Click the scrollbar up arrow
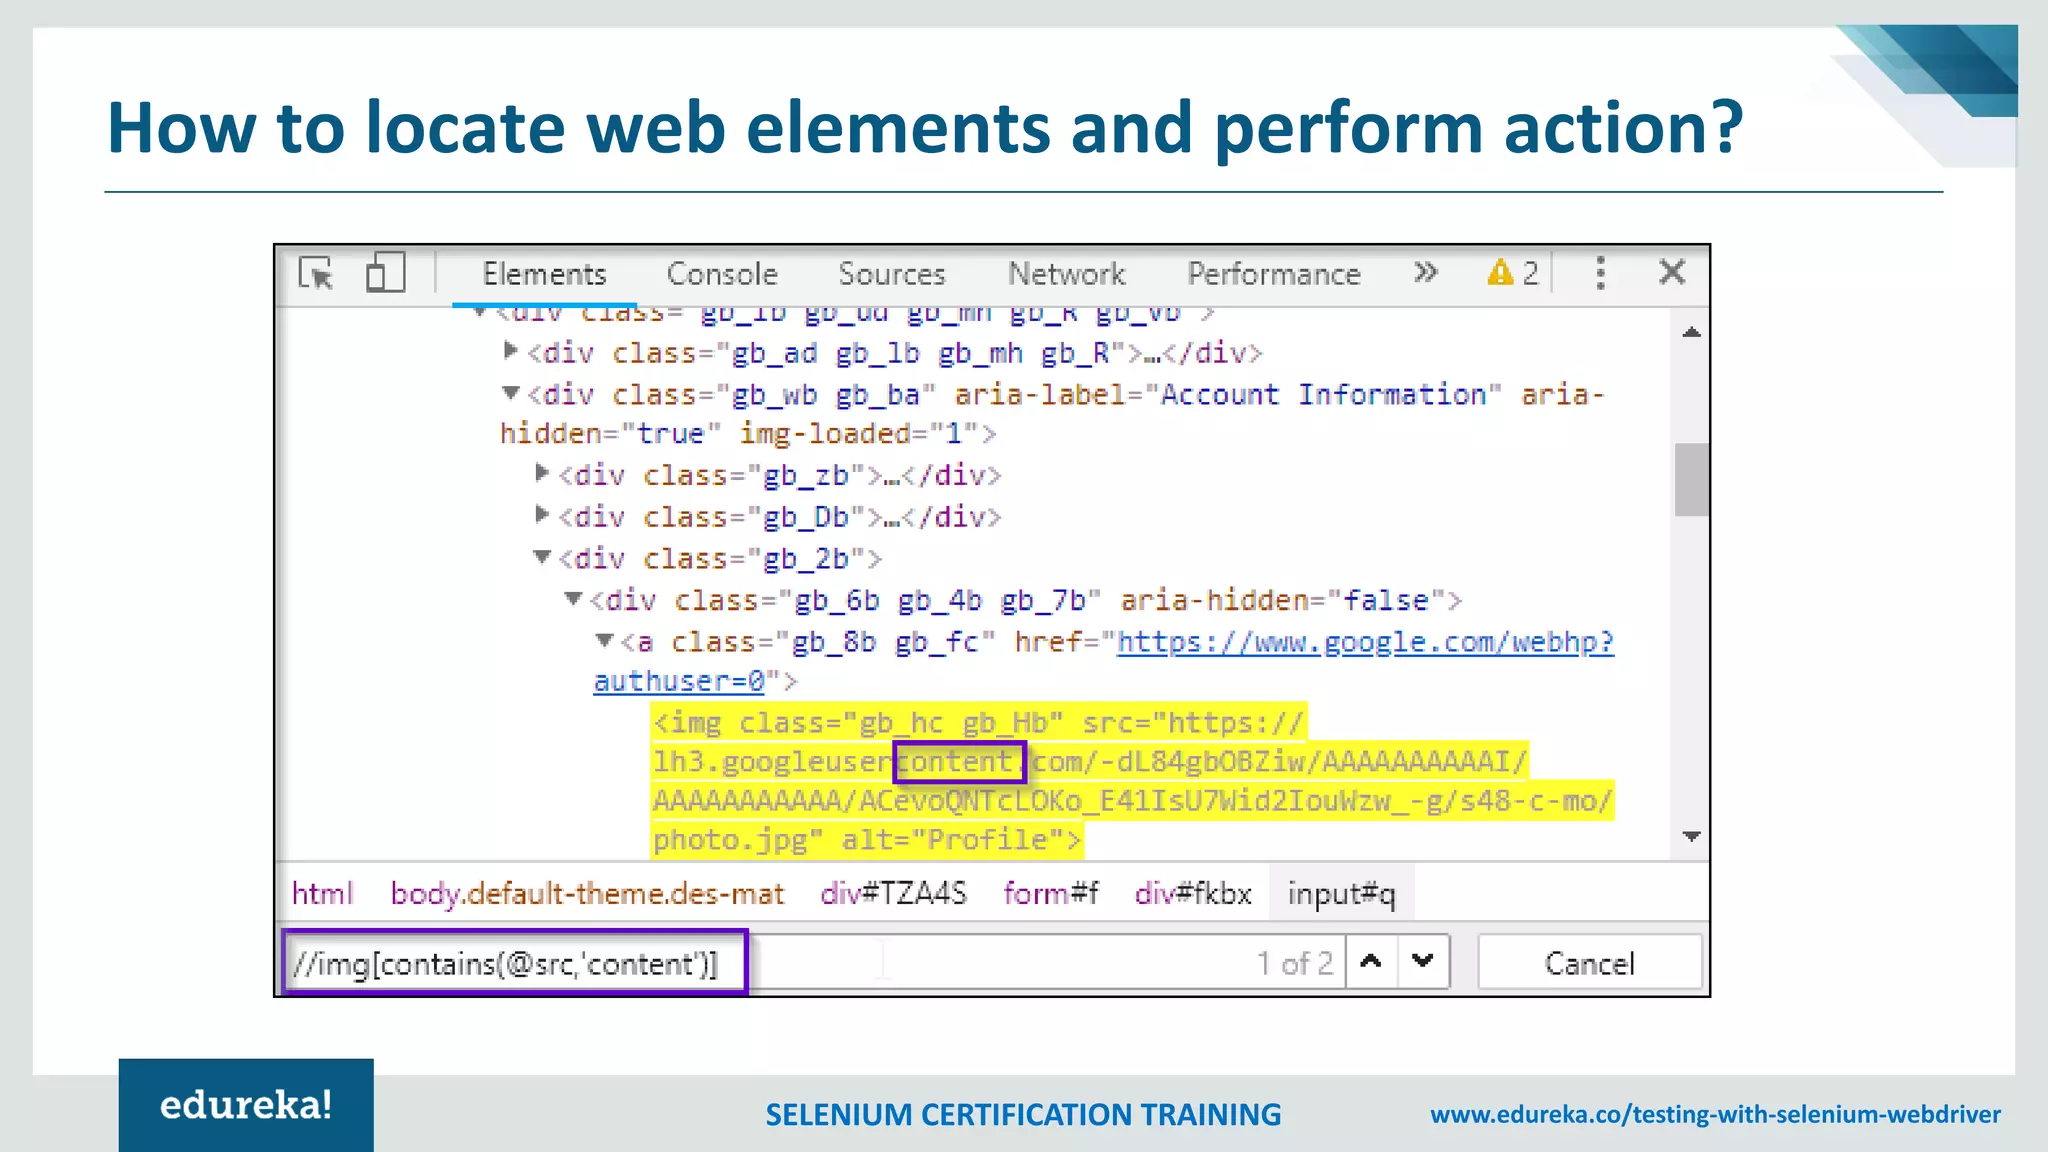2048x1152 pixels. (1691, 332)
